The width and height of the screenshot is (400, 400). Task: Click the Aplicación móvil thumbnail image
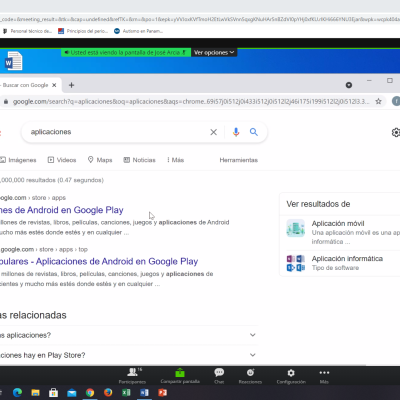point(296,228)
